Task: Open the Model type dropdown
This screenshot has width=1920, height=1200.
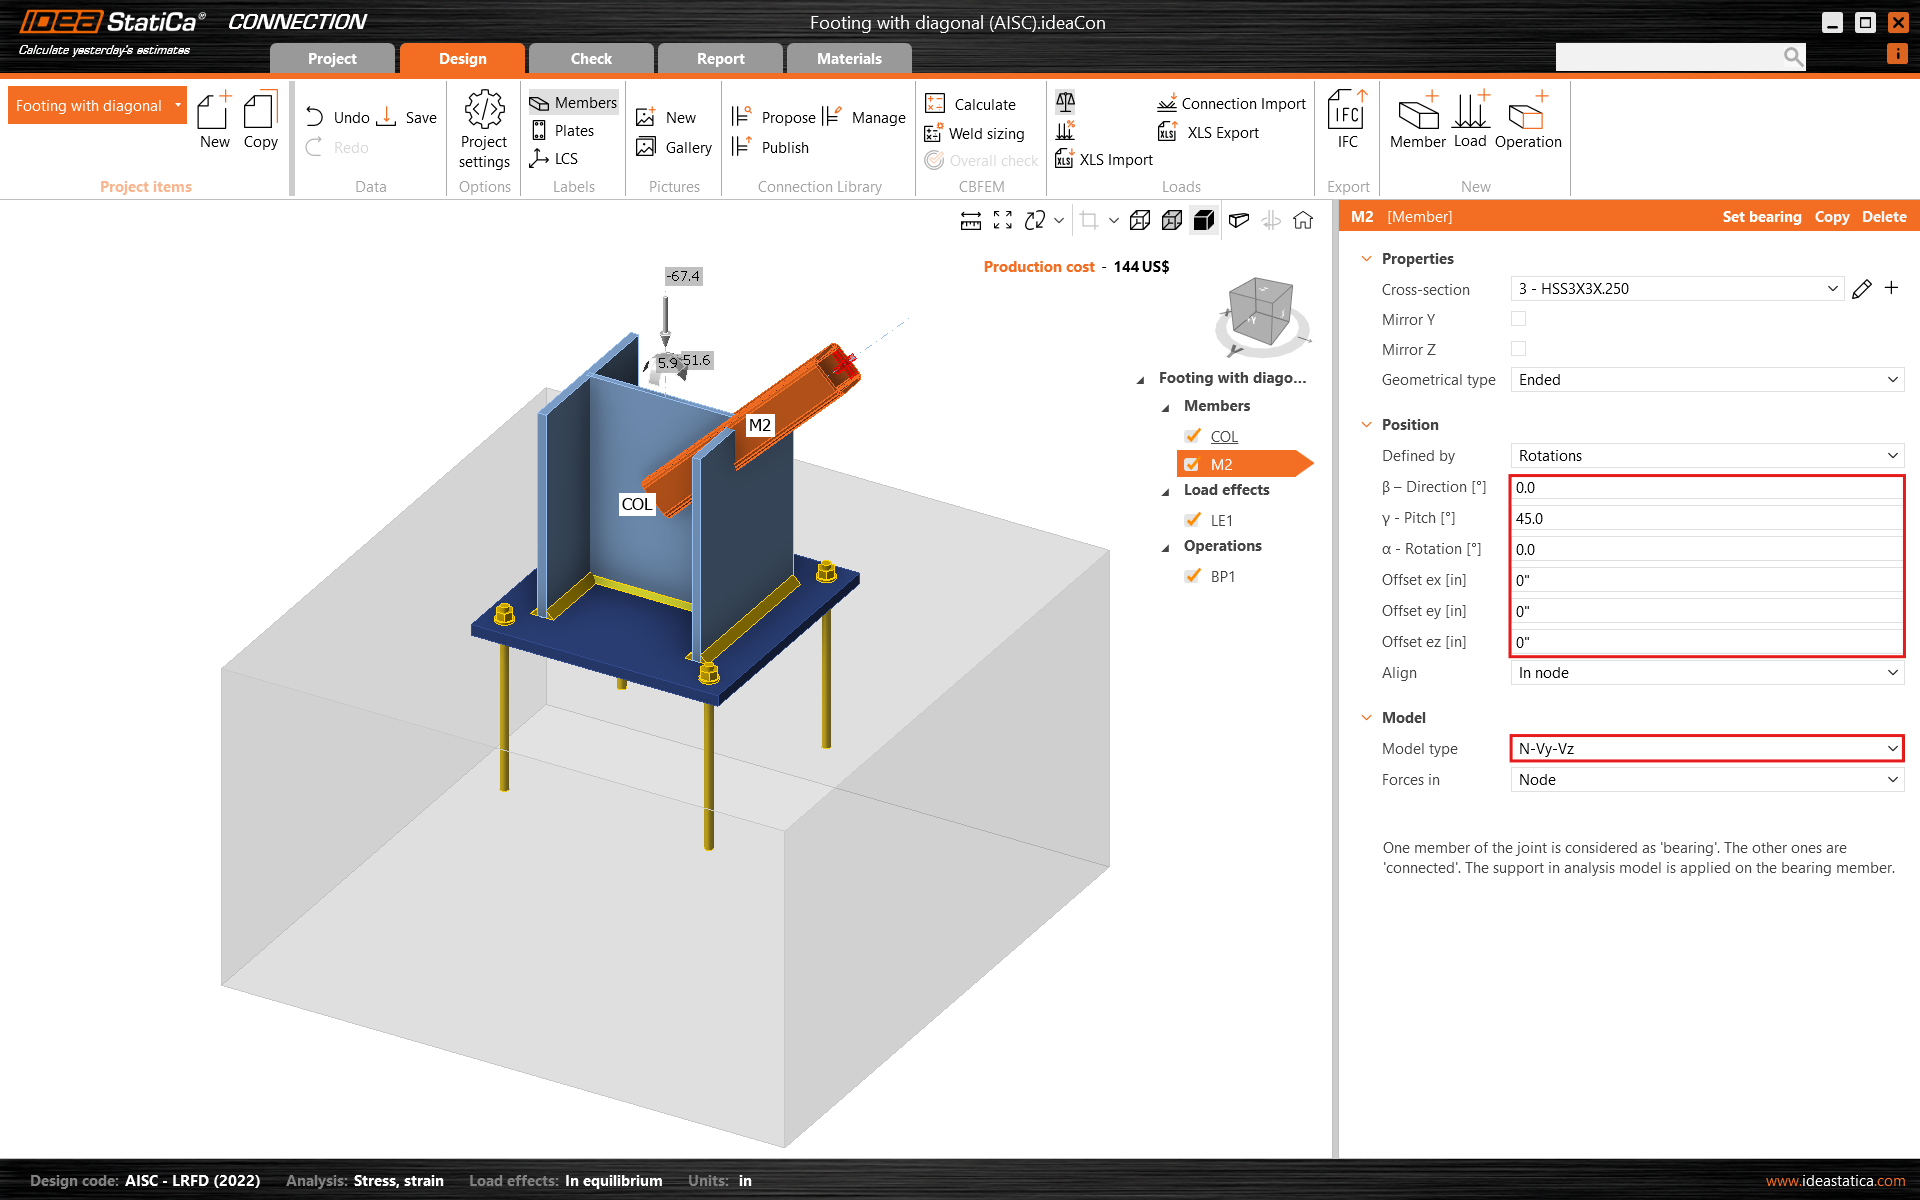Action: (1705, 749)
